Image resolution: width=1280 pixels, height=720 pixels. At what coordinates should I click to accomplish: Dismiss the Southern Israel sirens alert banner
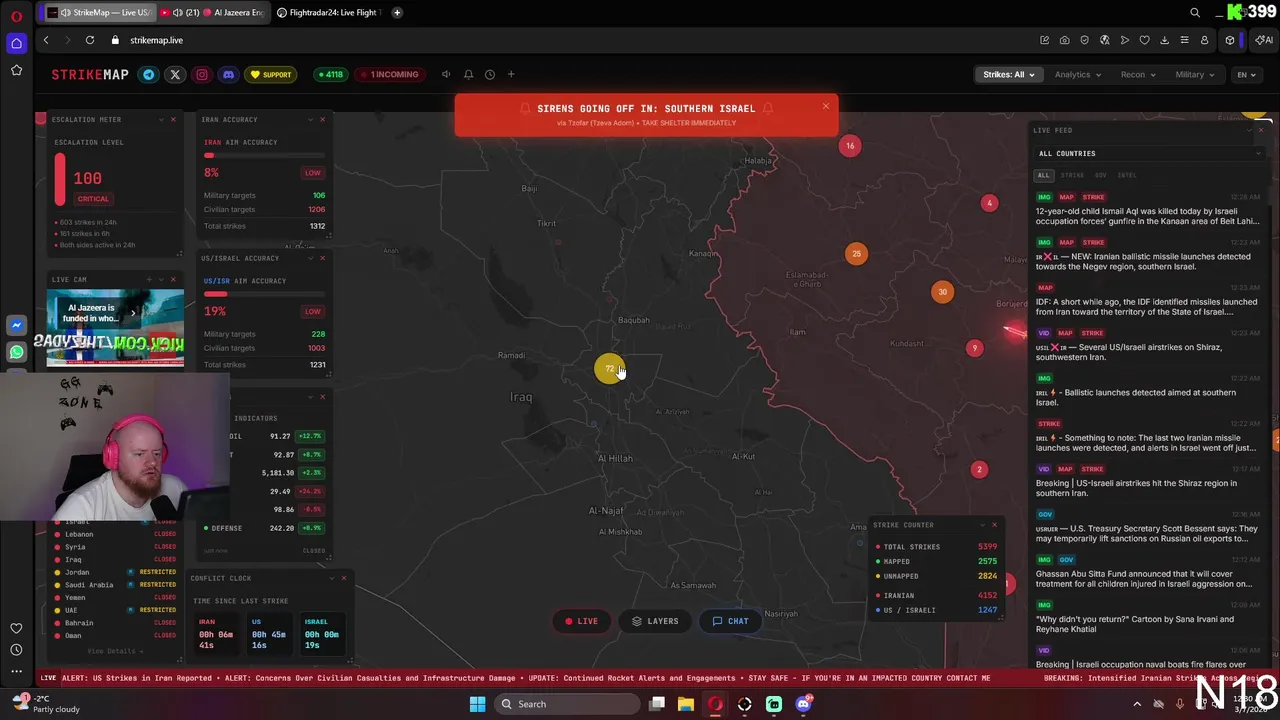pyautogui.click(x=826, y=106)
